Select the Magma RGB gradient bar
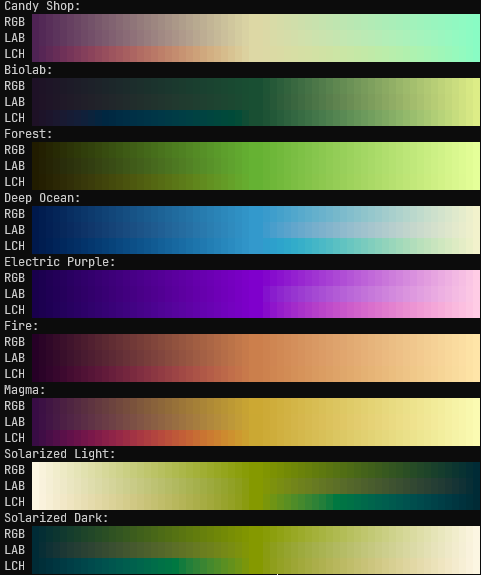 (256, 406)
